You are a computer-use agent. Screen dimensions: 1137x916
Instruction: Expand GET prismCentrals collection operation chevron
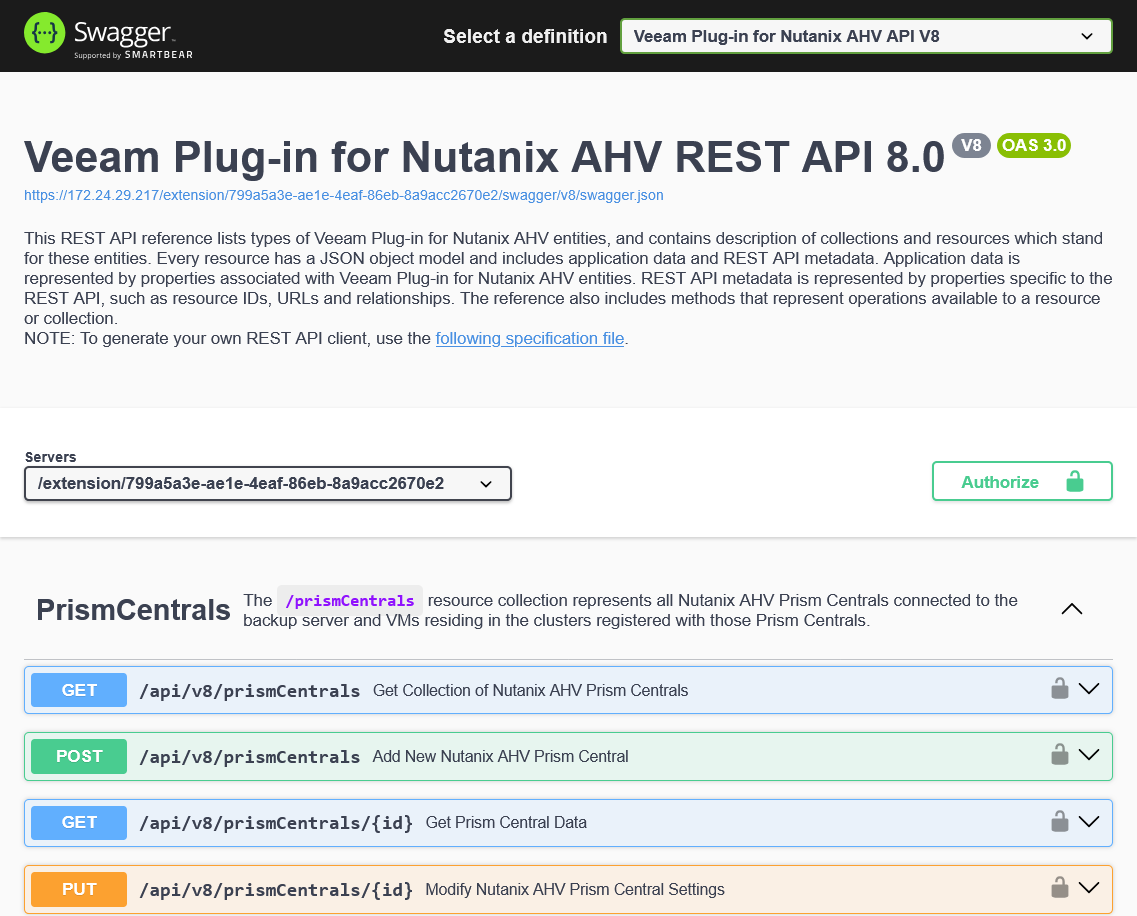tap(1089, 689)
